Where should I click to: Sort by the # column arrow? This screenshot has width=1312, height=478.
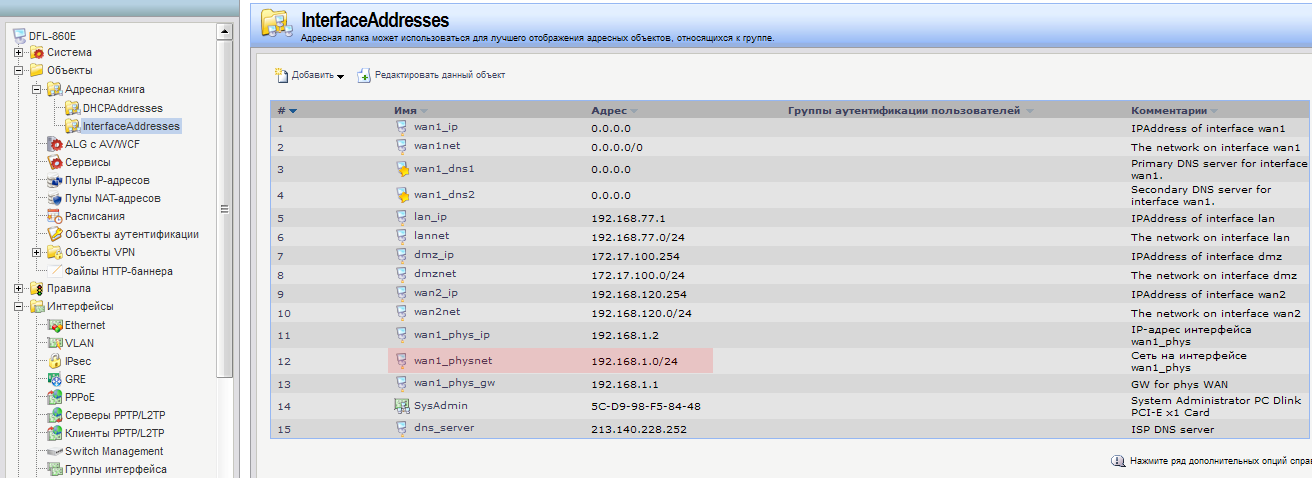pyautogui.click(x=293, y=111)
